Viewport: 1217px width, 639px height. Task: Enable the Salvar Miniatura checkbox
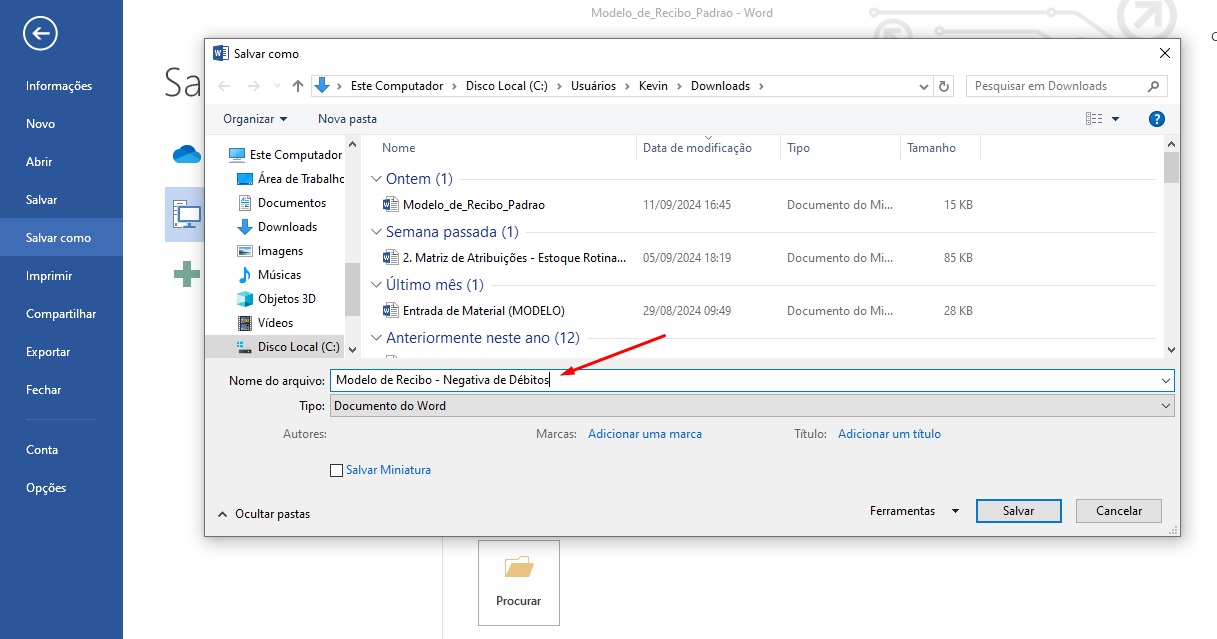pos(337,470)
